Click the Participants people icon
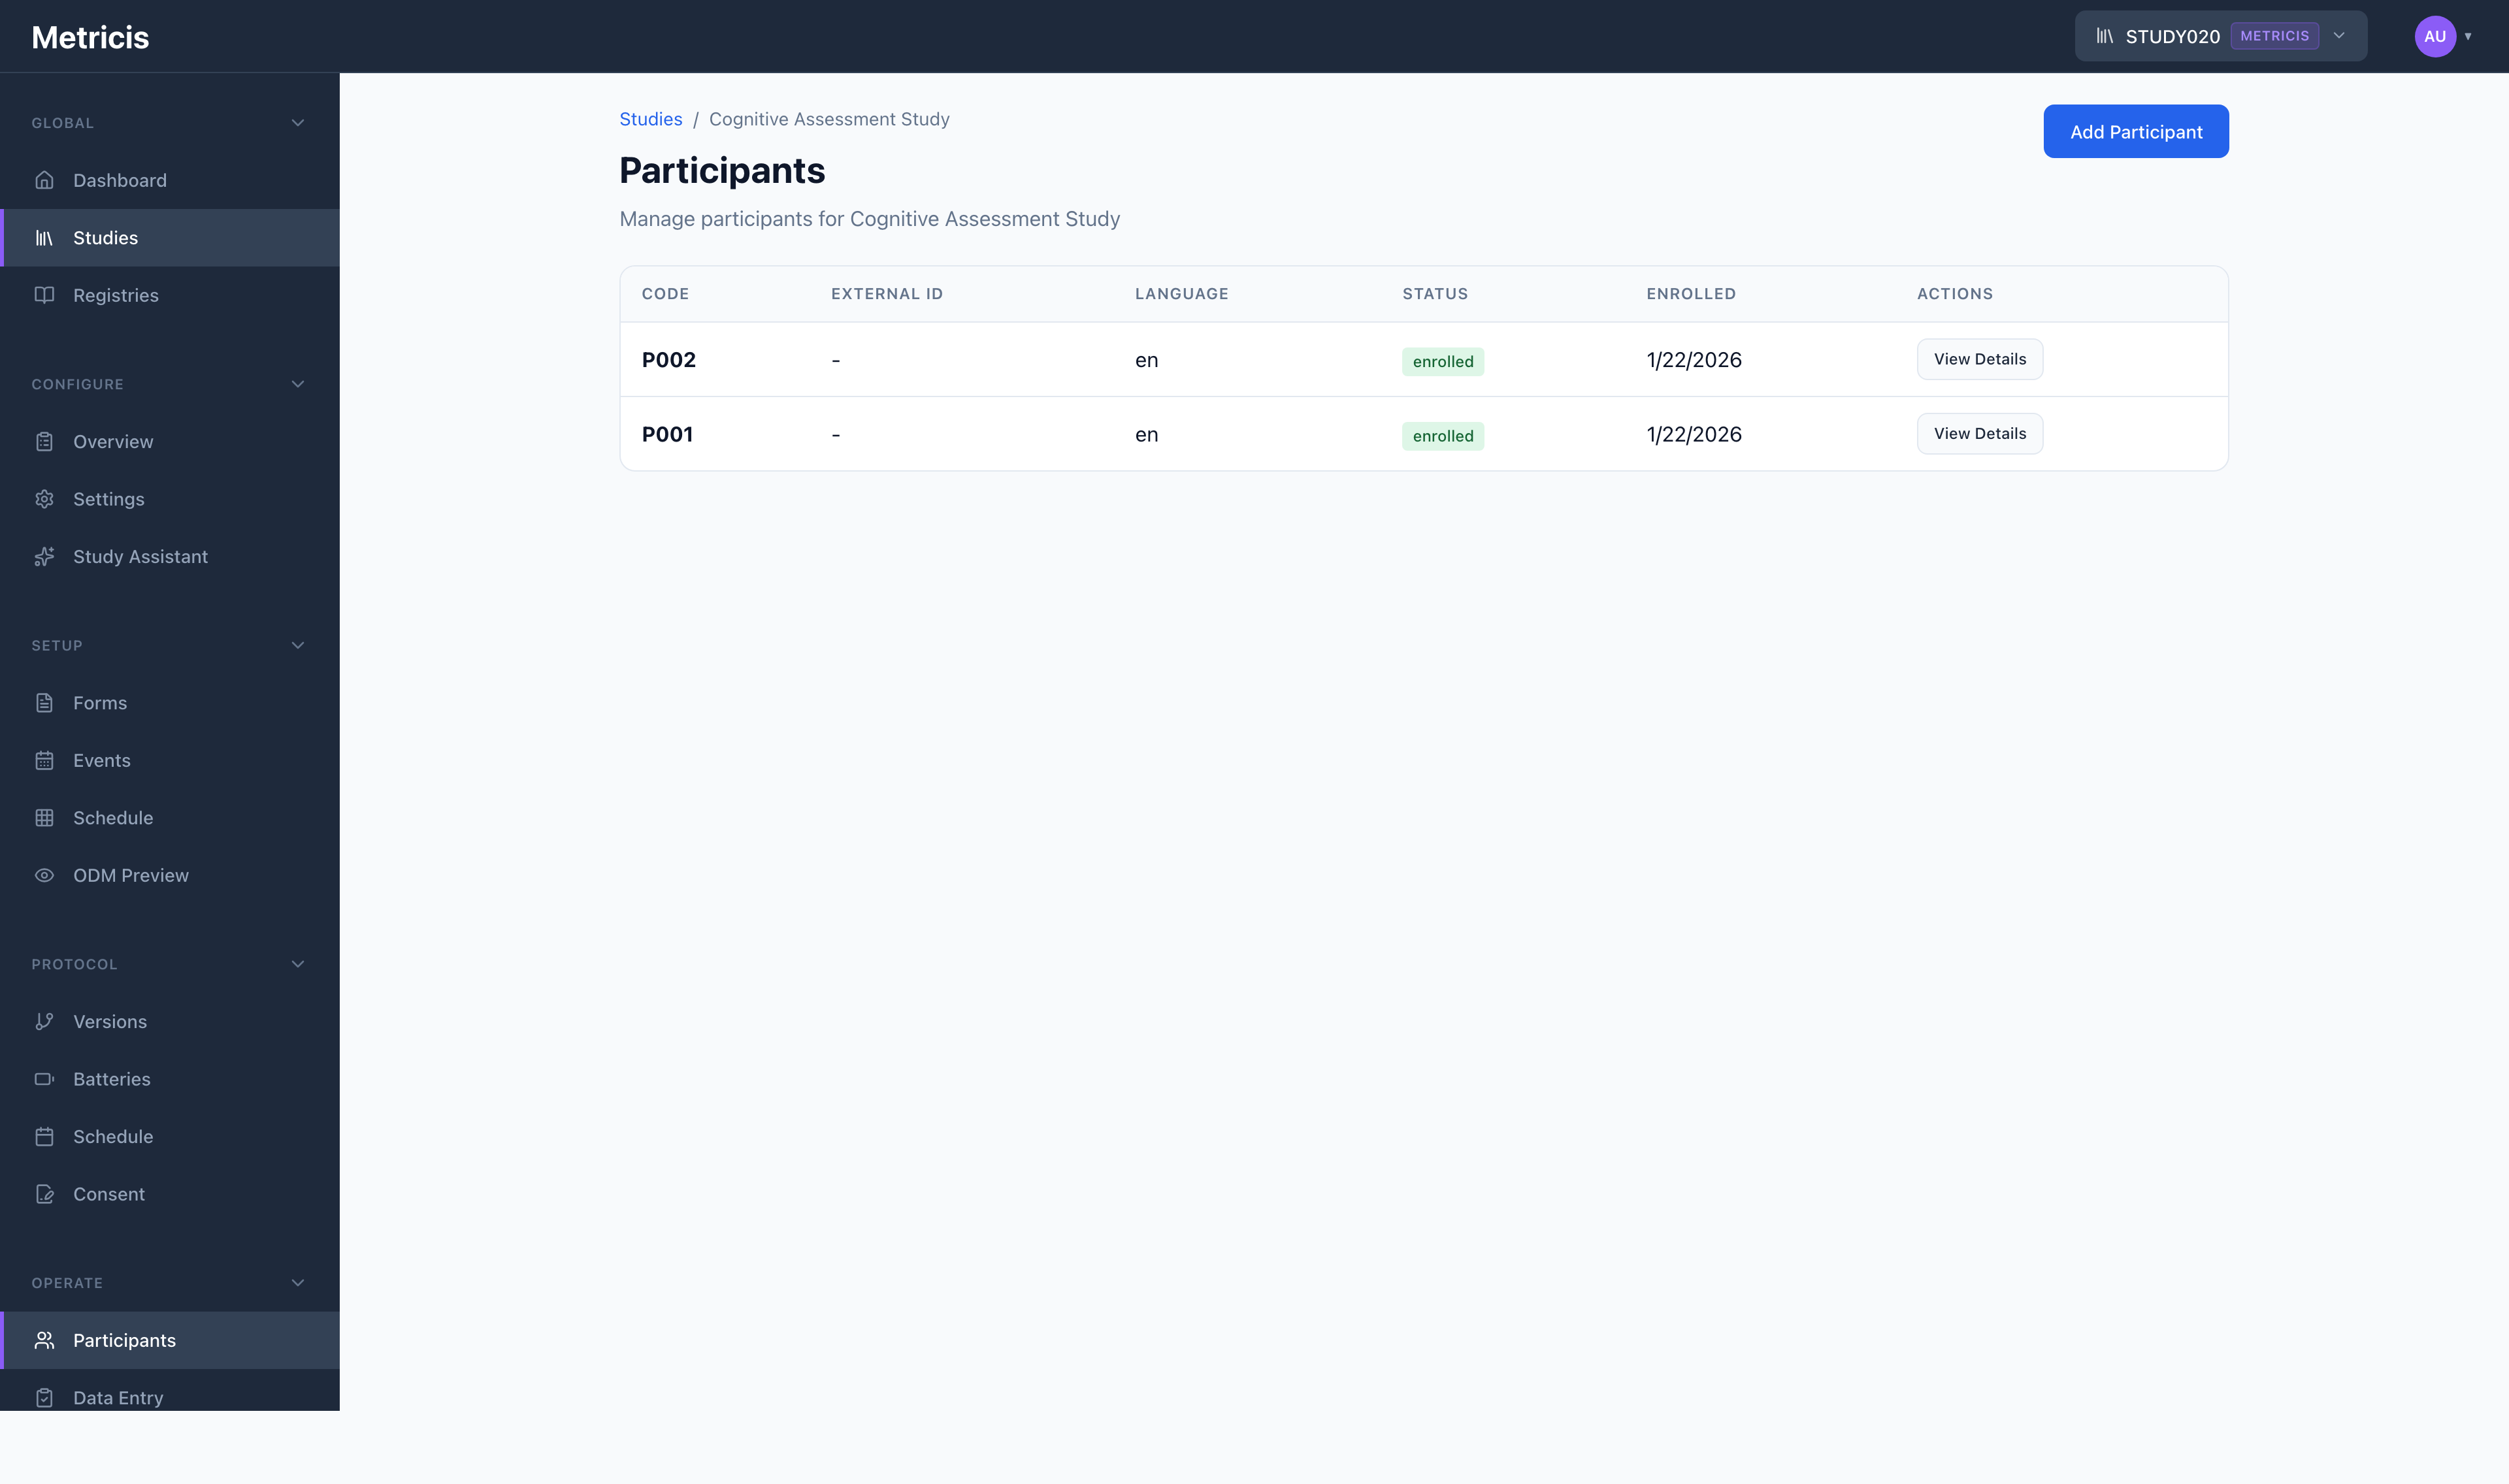2509x1484 pixels. pos(44,1340)
